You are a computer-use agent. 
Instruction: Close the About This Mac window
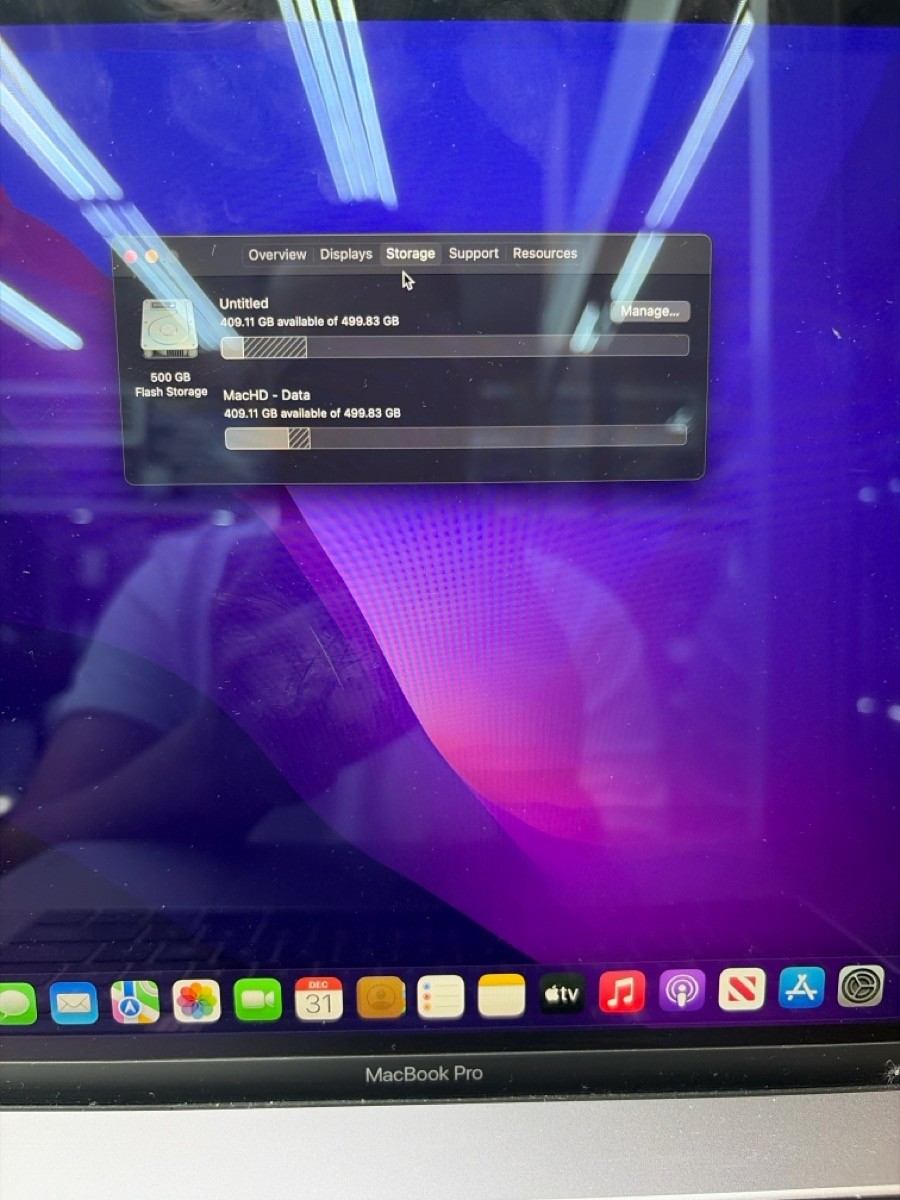click(130, 256)
